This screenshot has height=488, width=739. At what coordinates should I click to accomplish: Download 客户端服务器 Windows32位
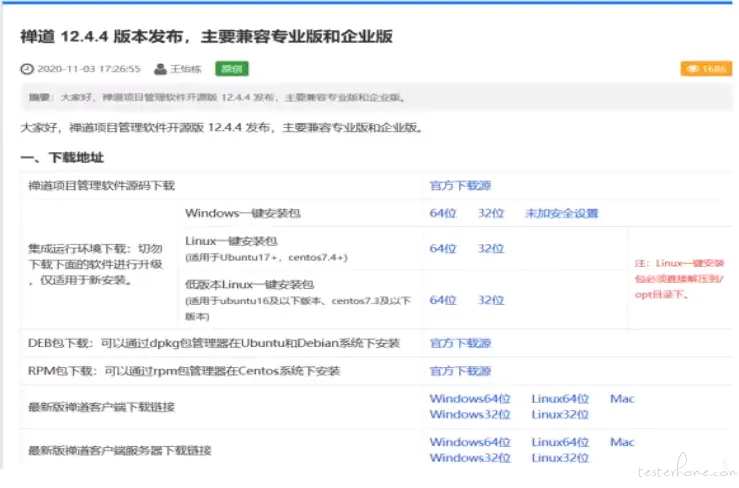(x=470, y=458)
